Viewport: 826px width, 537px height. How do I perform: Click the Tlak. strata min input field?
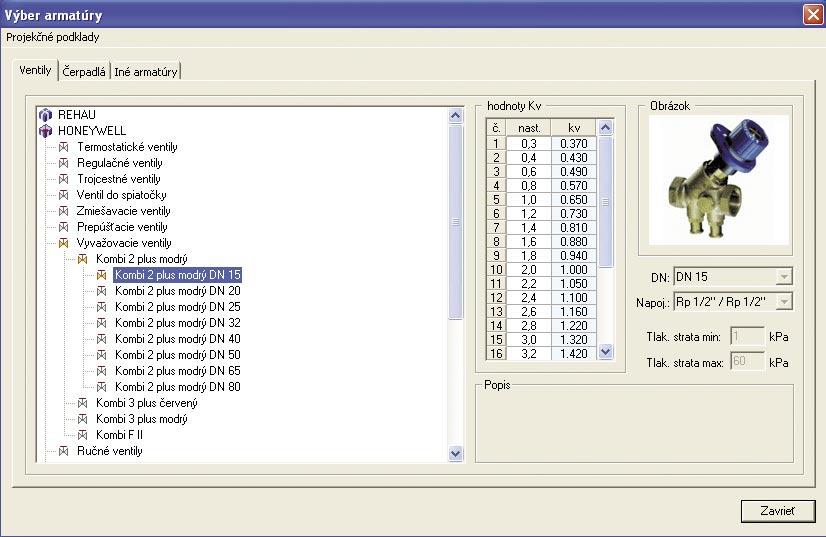(747, 336)
